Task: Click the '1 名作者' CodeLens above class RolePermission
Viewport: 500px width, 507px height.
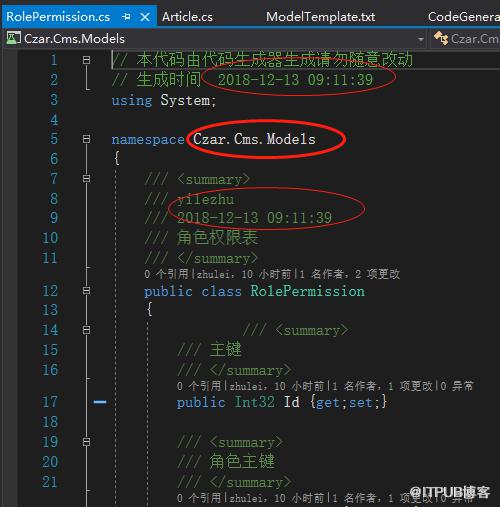Action: [321, 274]
